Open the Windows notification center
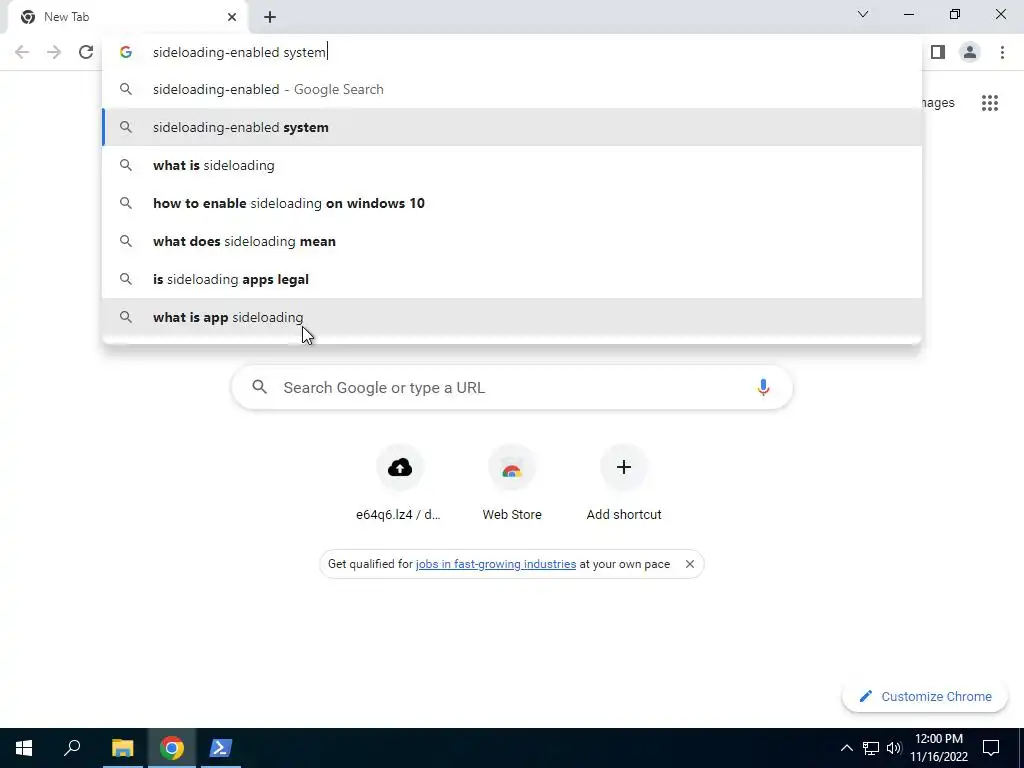 click(x=991, y=748)
